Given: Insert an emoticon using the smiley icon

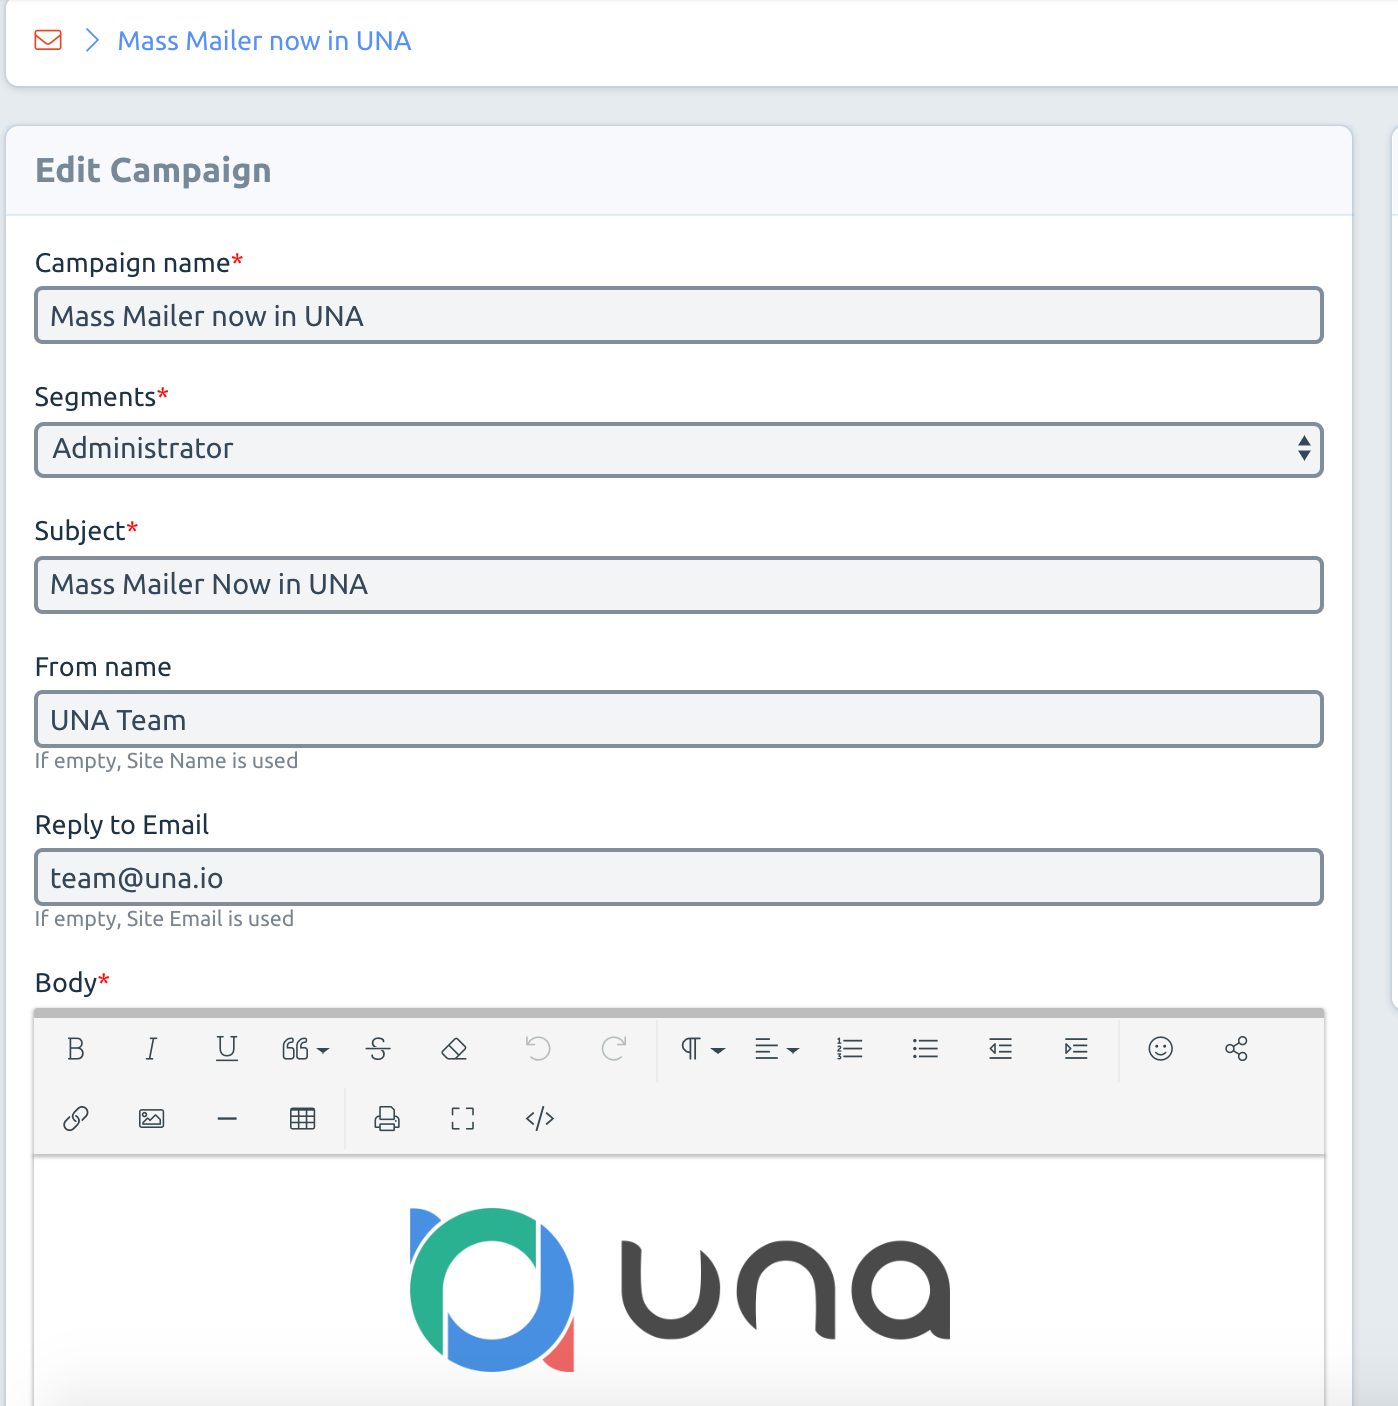Looking at the screenshot, I should click(1160, 1048).
